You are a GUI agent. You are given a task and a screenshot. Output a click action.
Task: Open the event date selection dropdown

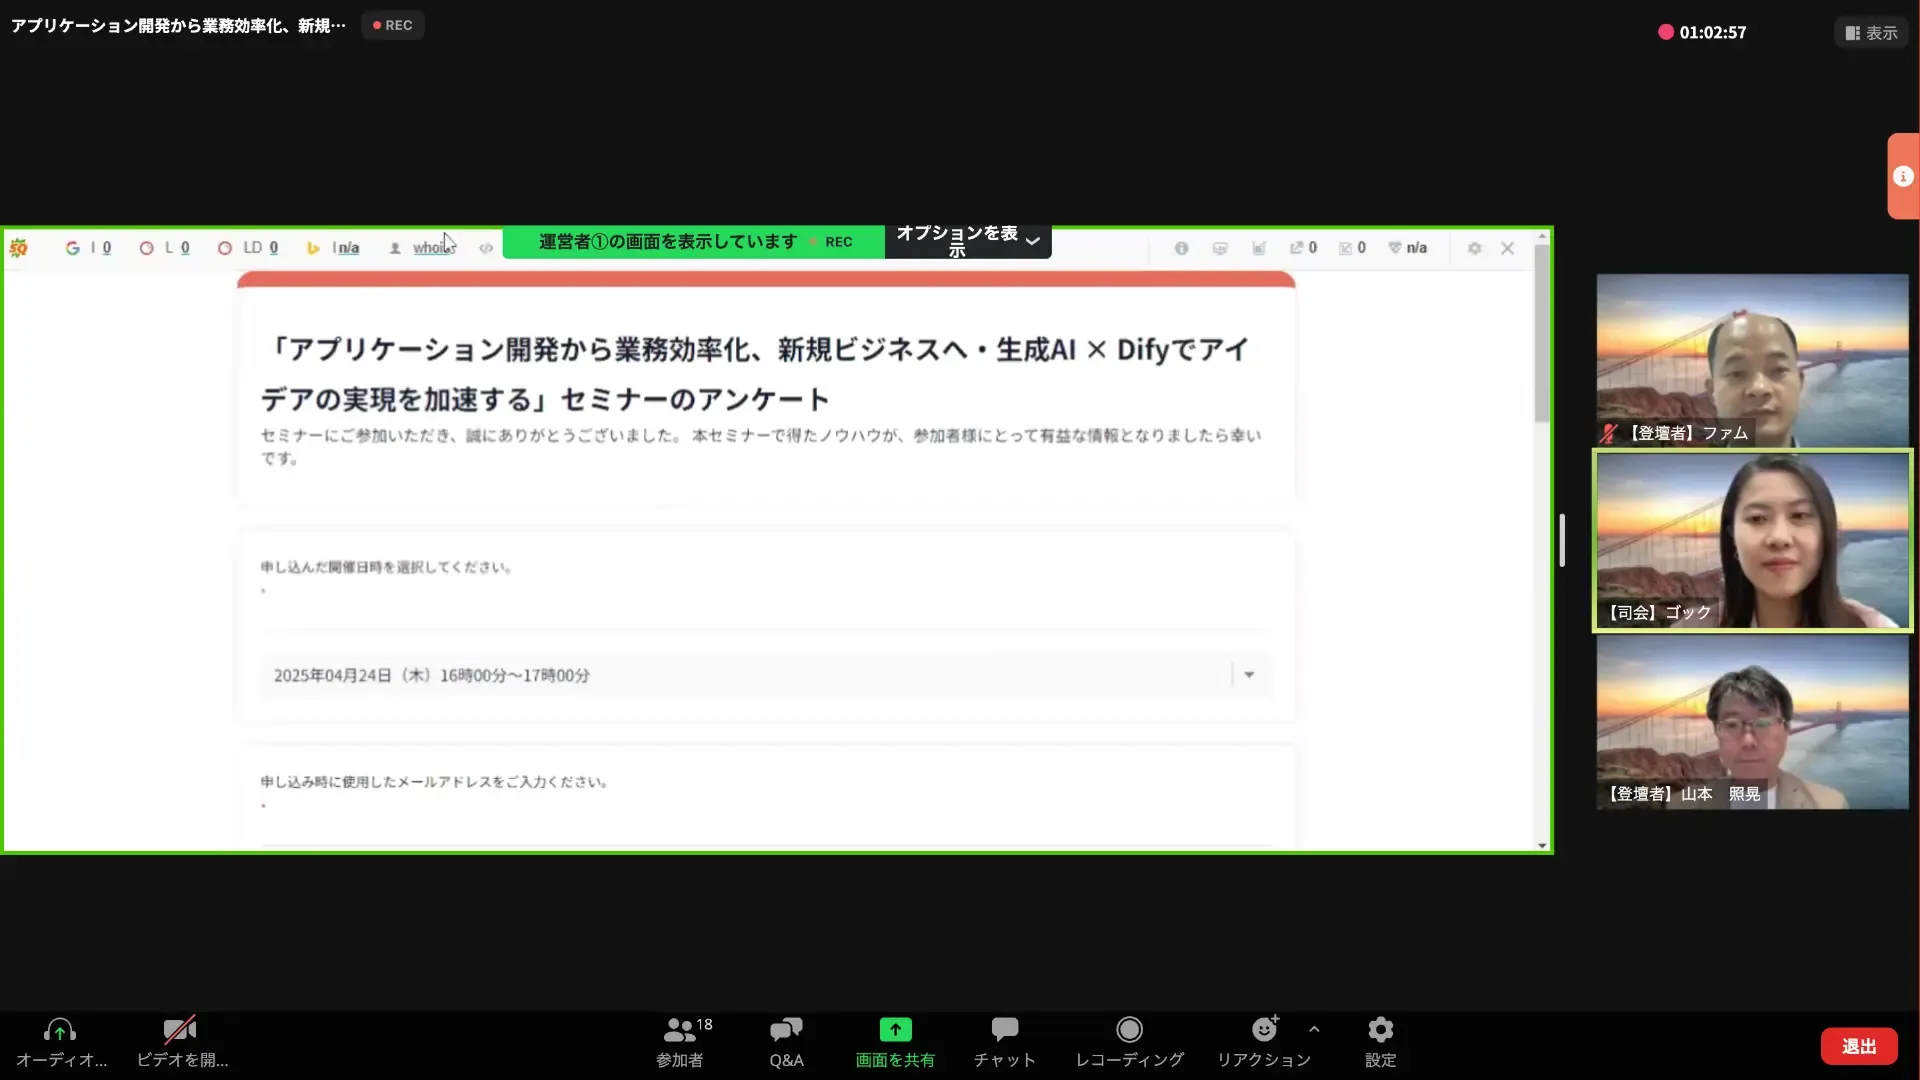click(765, 676)
